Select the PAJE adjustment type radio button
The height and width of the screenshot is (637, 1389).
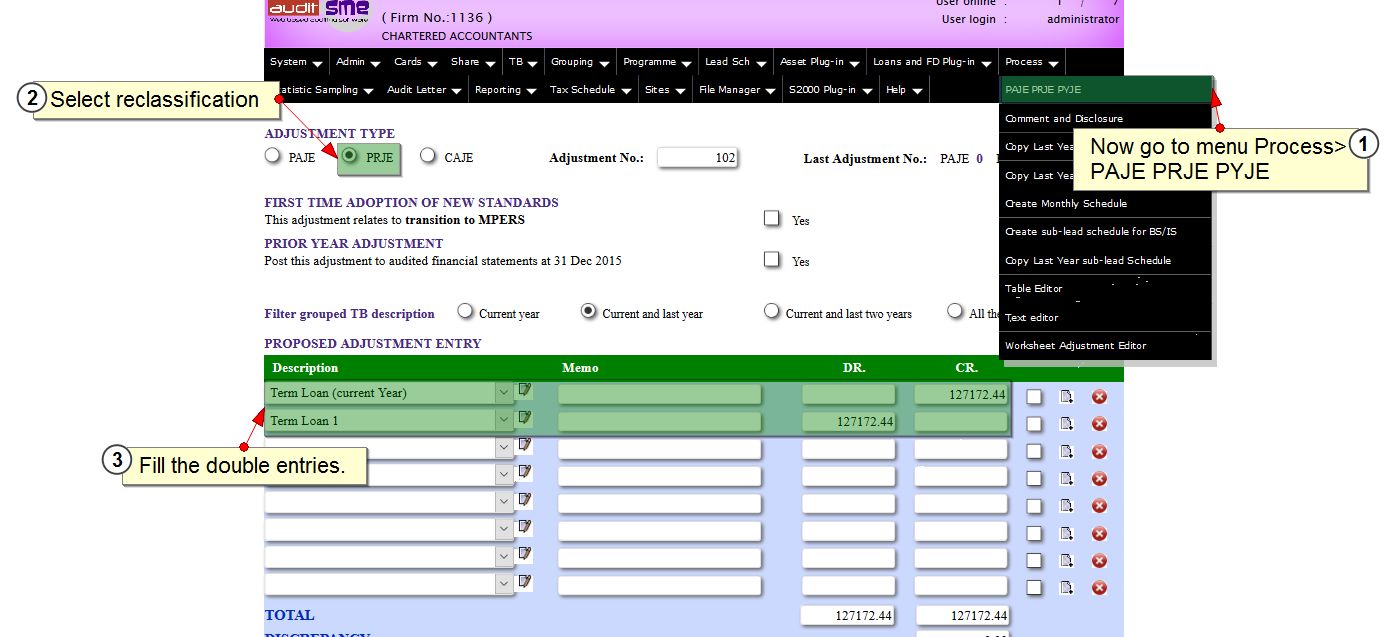click(273, 156)
